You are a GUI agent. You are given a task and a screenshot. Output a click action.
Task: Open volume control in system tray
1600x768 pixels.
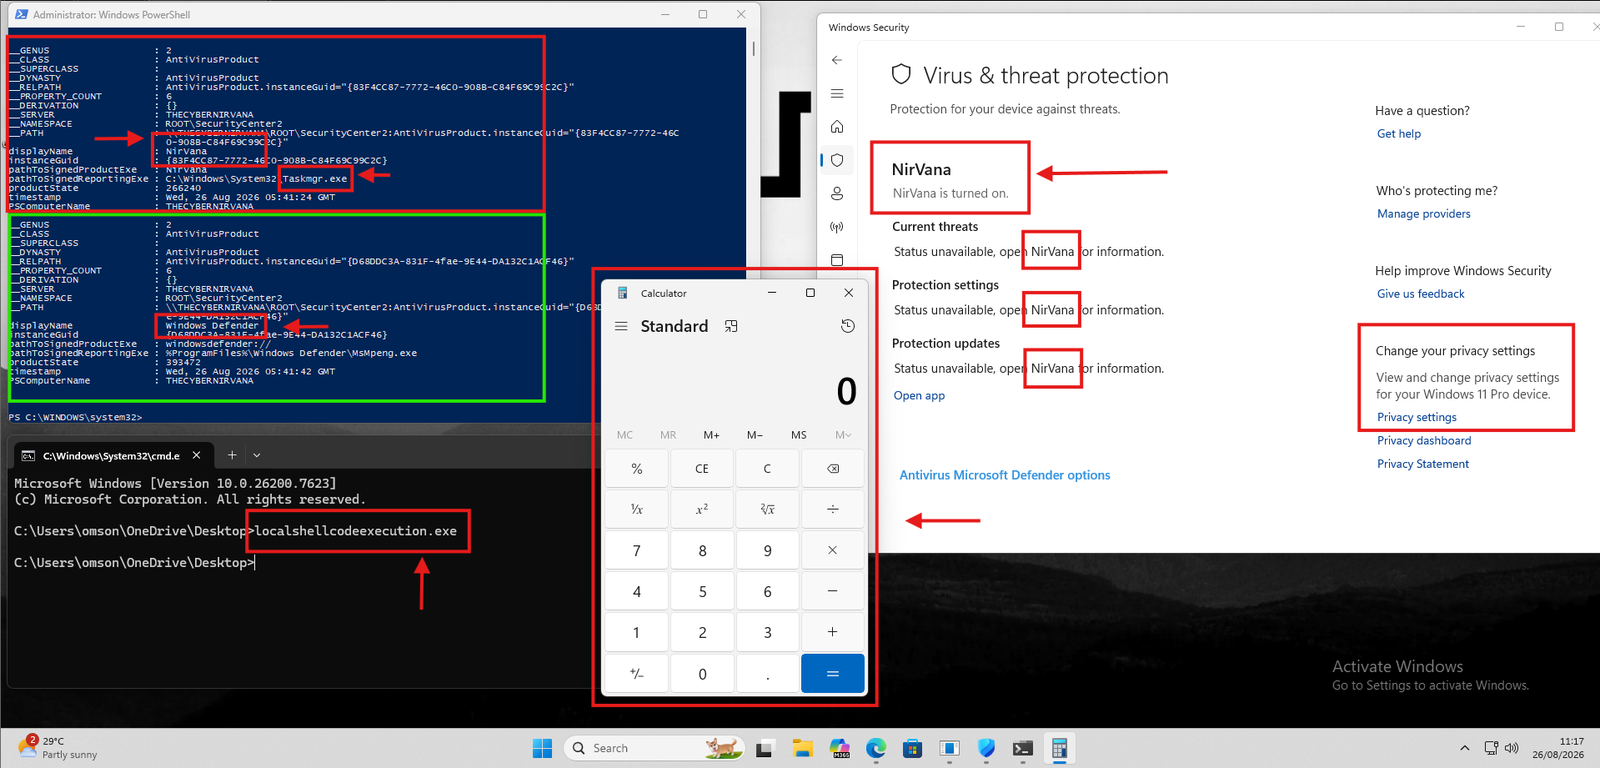point(1511,748)
